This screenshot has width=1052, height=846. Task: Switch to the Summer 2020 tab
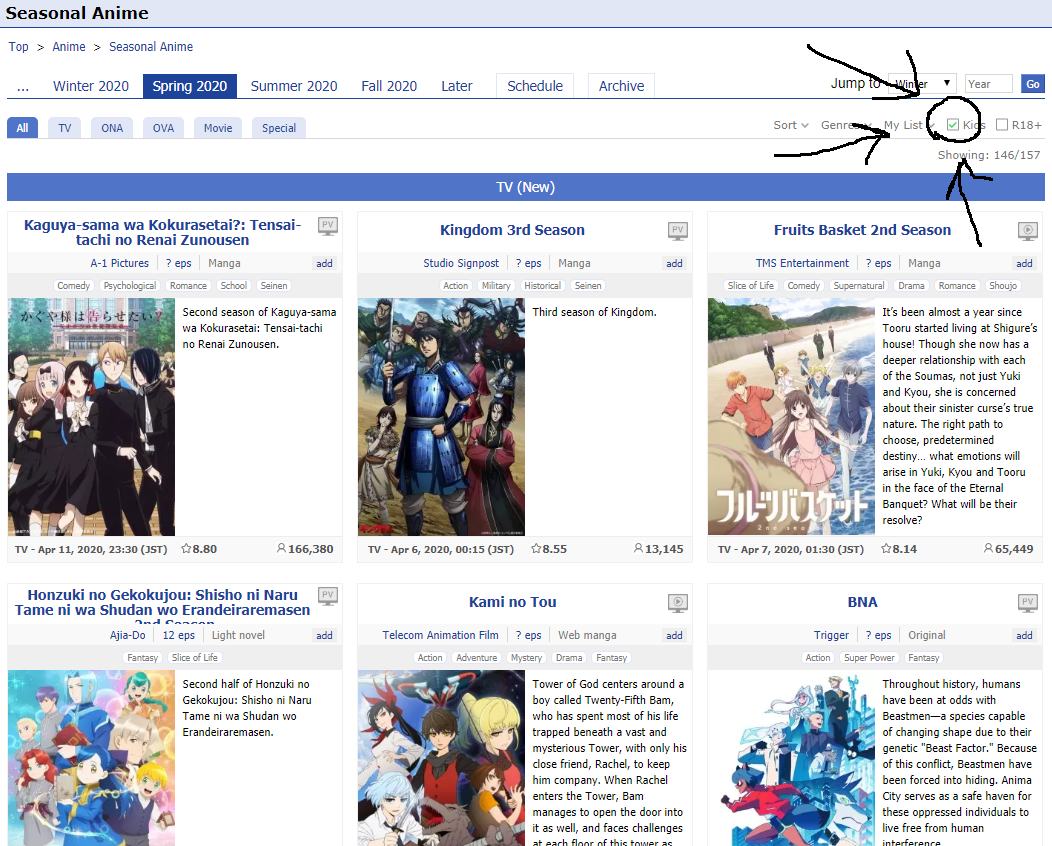[294, 86]
